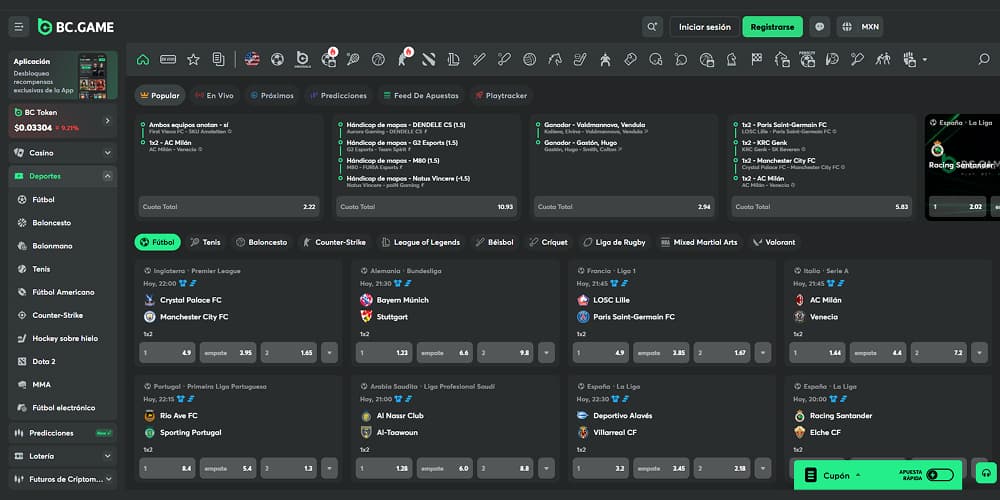Select the USA flag sports icon
Screen dimensions: 1000x500
click(252, 59)
